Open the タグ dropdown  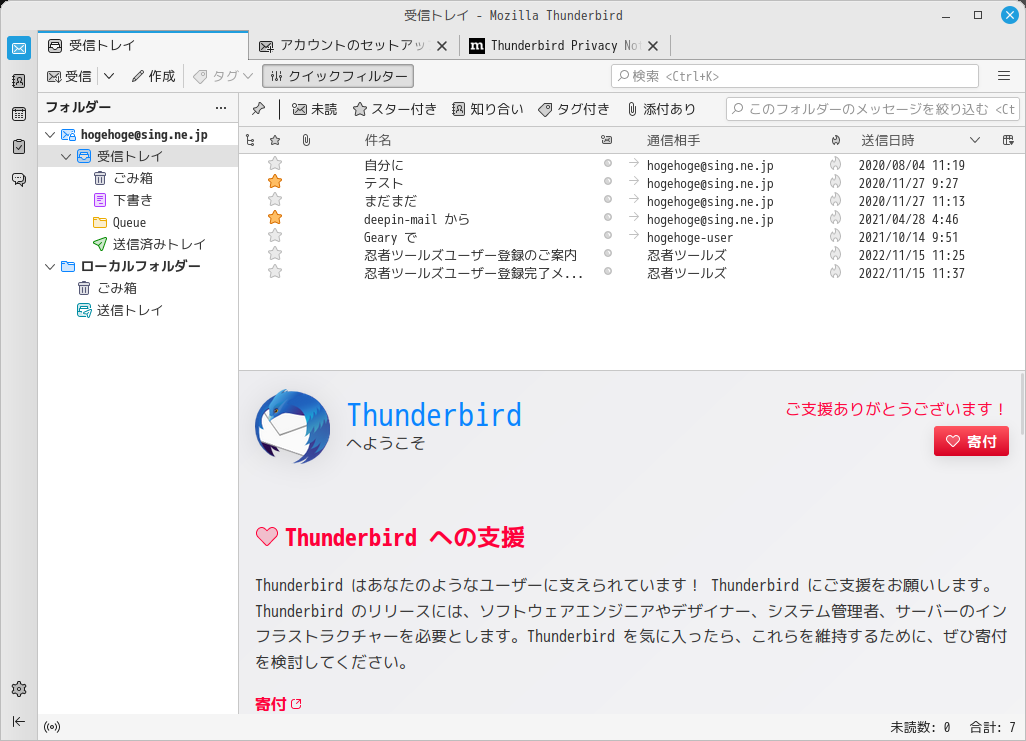(223, 76)
